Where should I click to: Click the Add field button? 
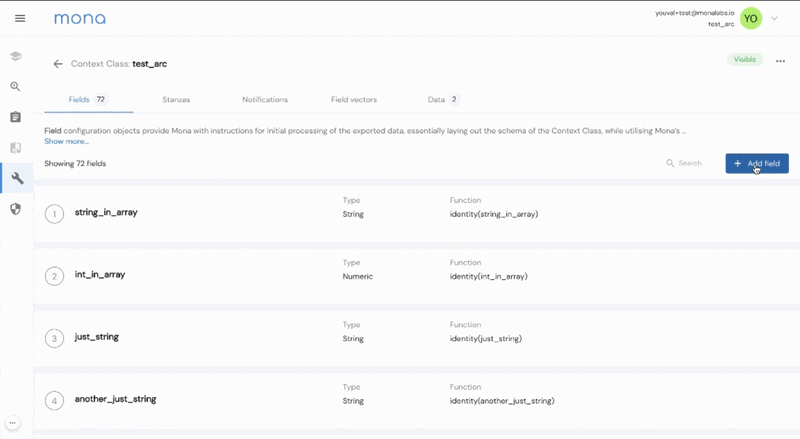757,163
